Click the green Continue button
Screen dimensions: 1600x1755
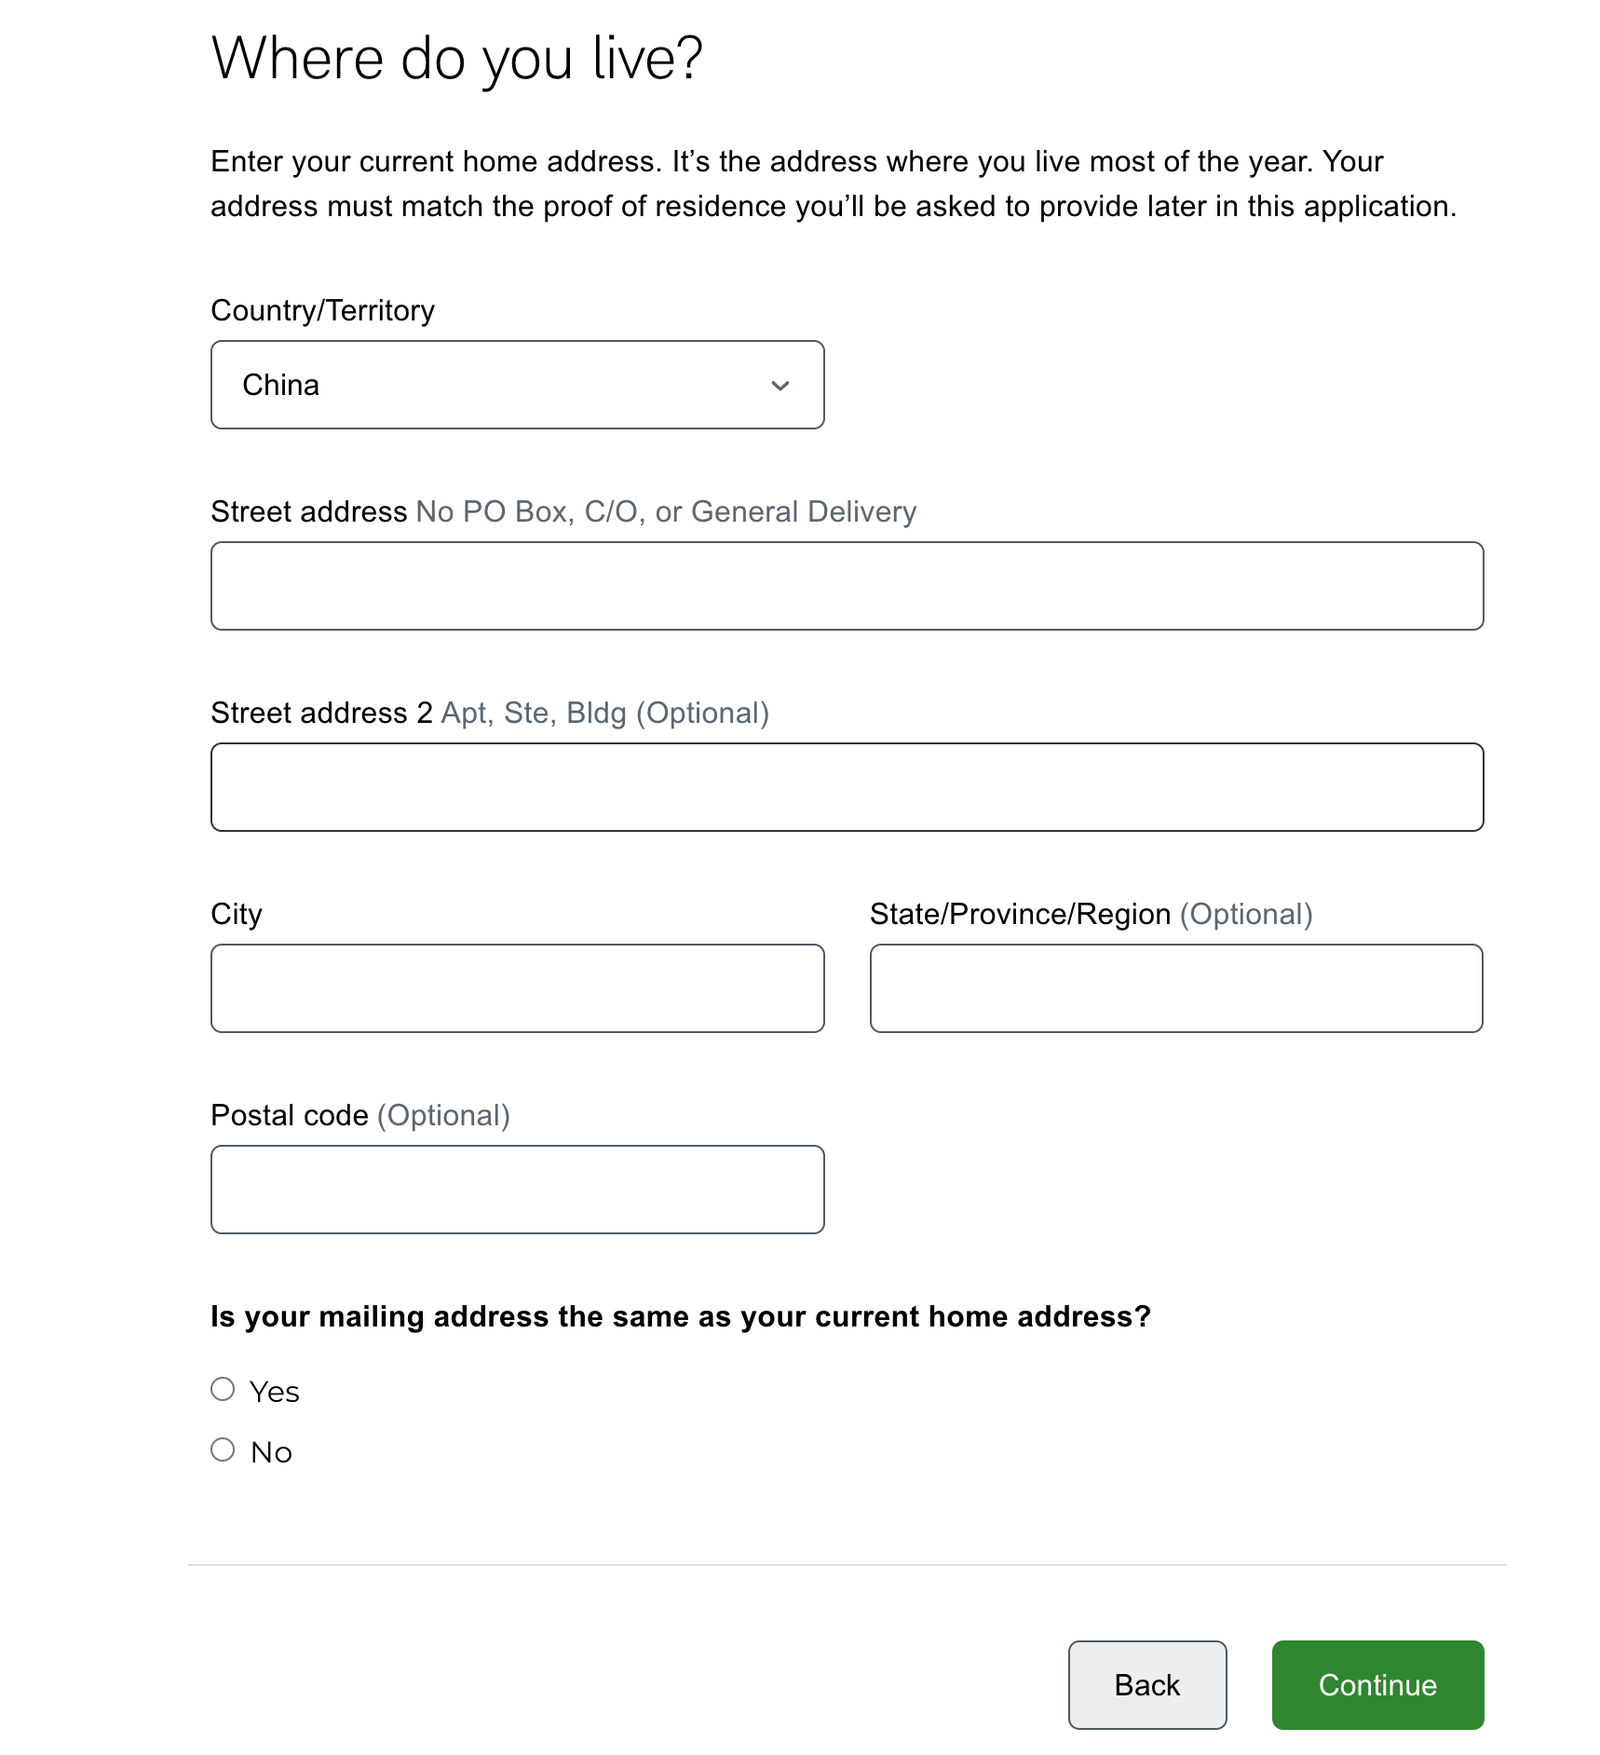[1378, 1685]
